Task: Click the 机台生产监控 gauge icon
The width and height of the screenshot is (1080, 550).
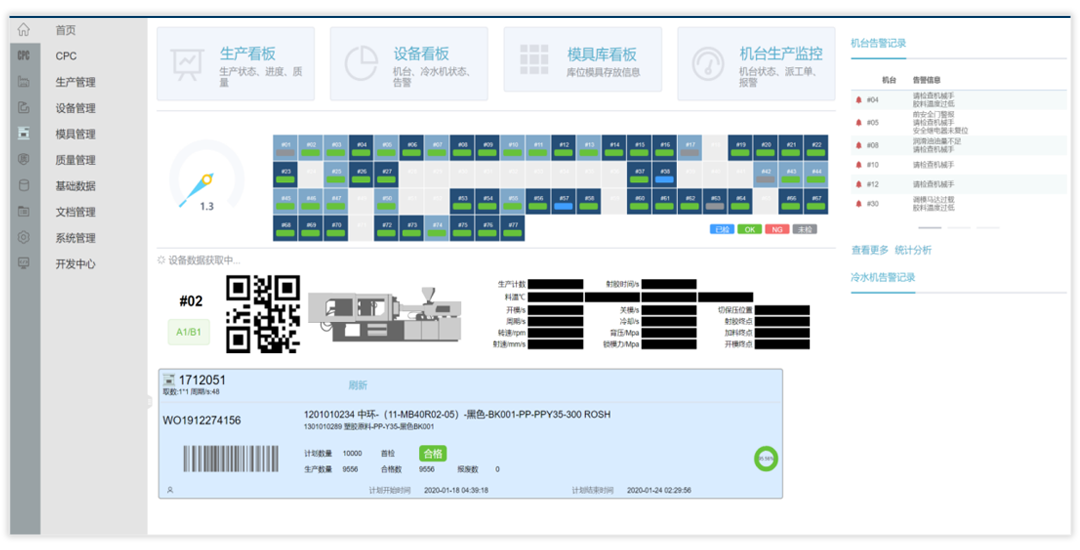Action: [708, 64]
